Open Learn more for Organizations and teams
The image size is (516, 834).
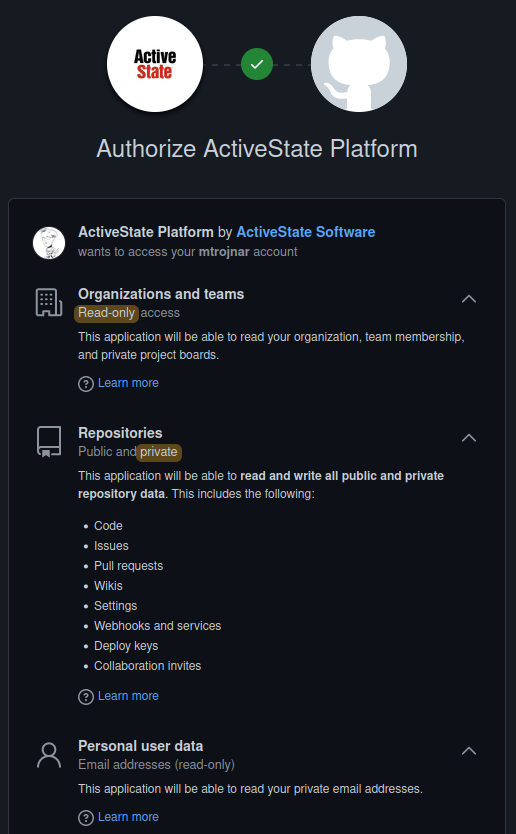[x=128, y=383]
